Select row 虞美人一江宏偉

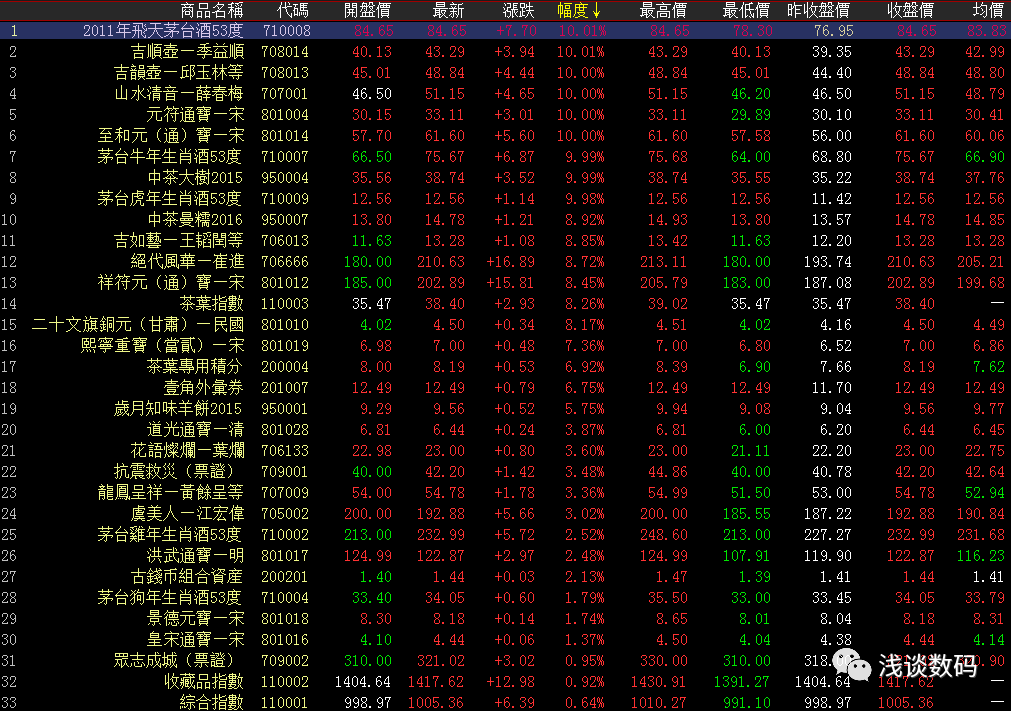coord(506,514)
